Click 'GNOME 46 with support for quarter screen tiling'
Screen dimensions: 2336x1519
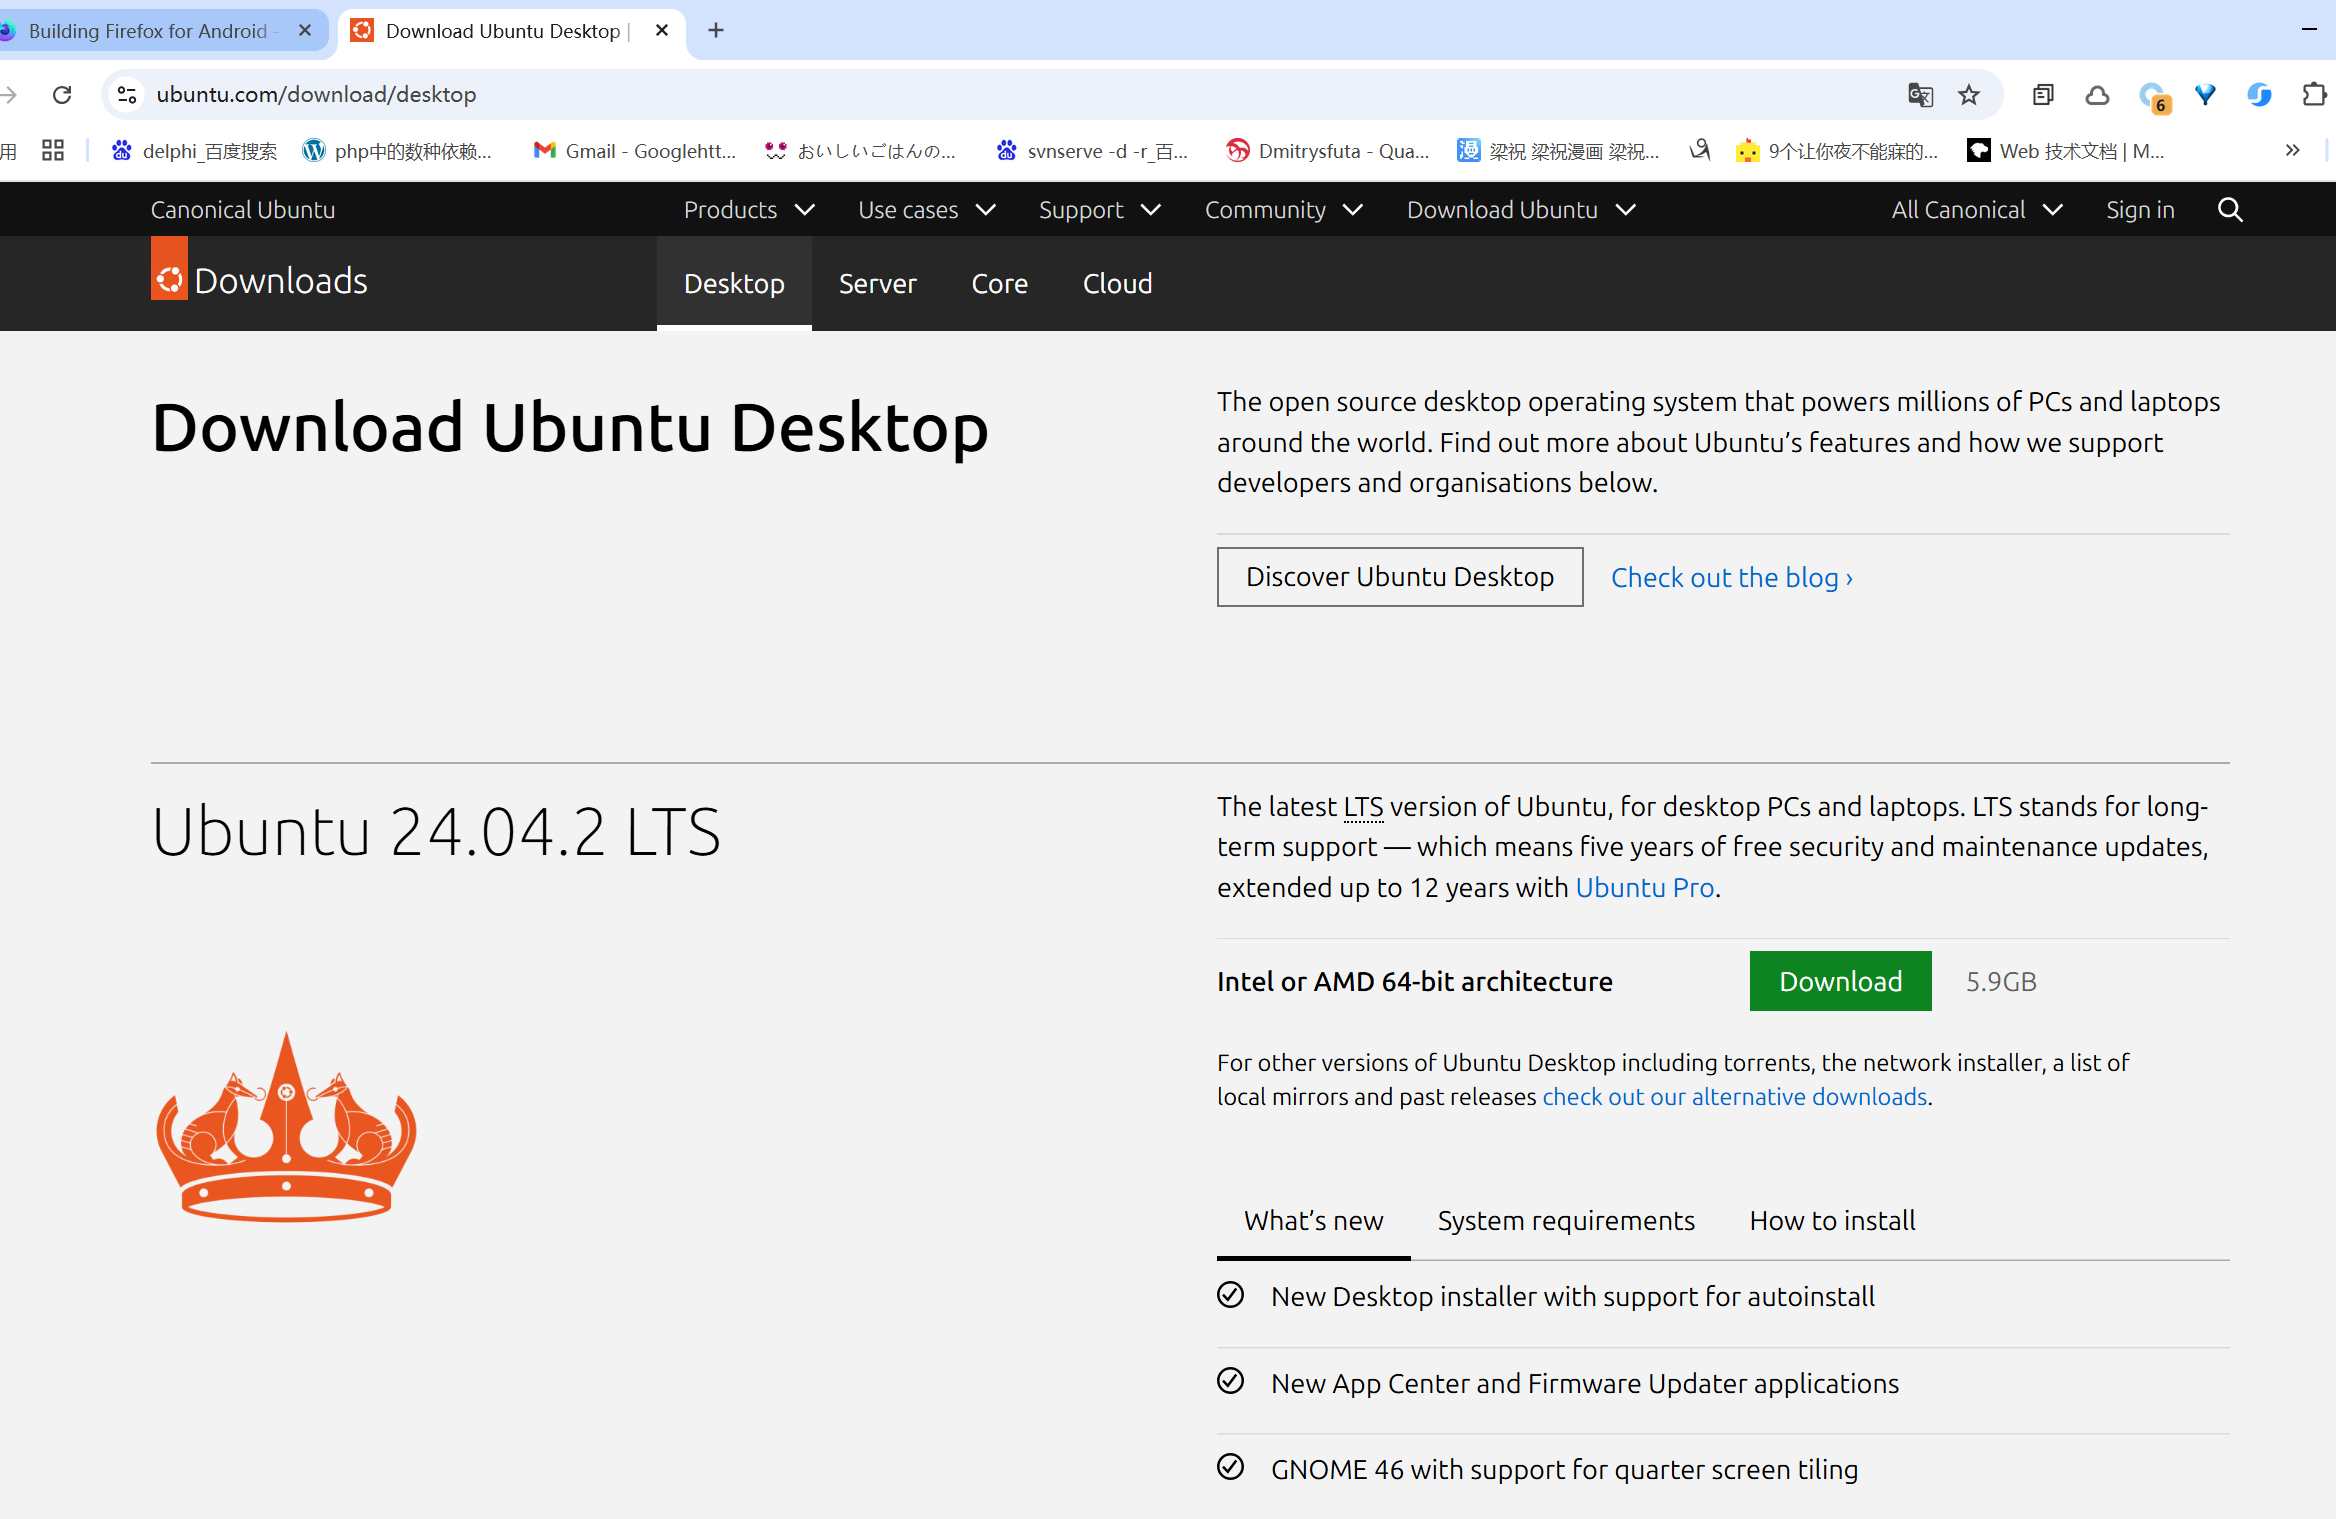click(1564, 1470)
